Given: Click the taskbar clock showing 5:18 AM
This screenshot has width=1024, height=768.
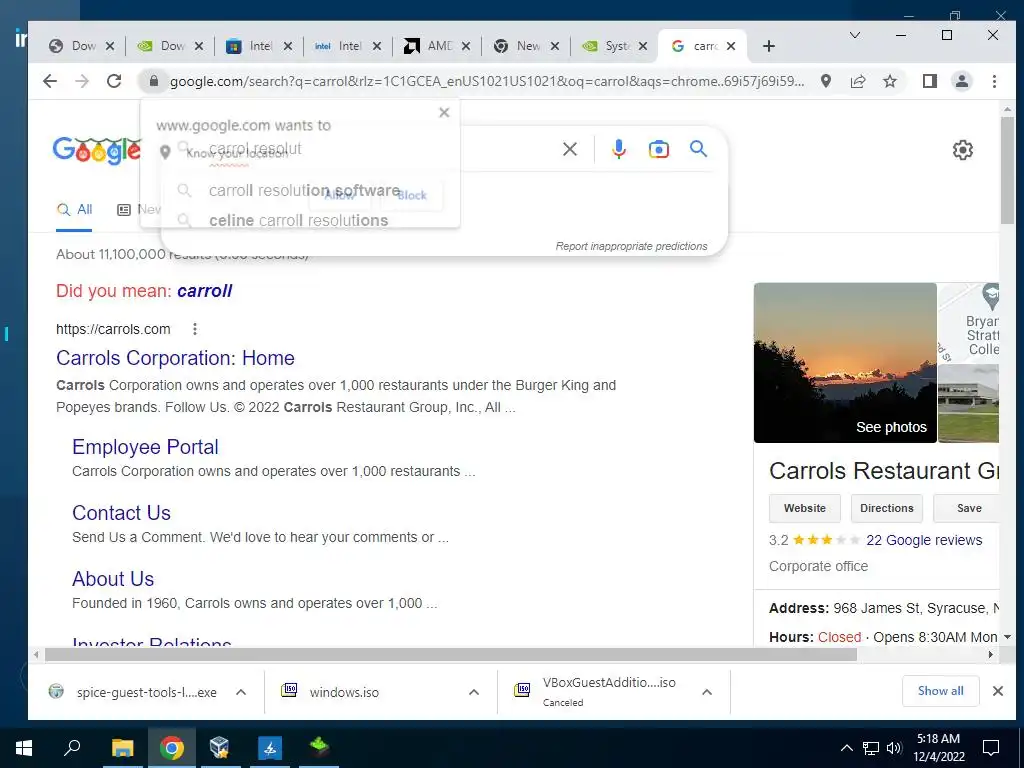Looking at the screenshot, I should [938, 748].
